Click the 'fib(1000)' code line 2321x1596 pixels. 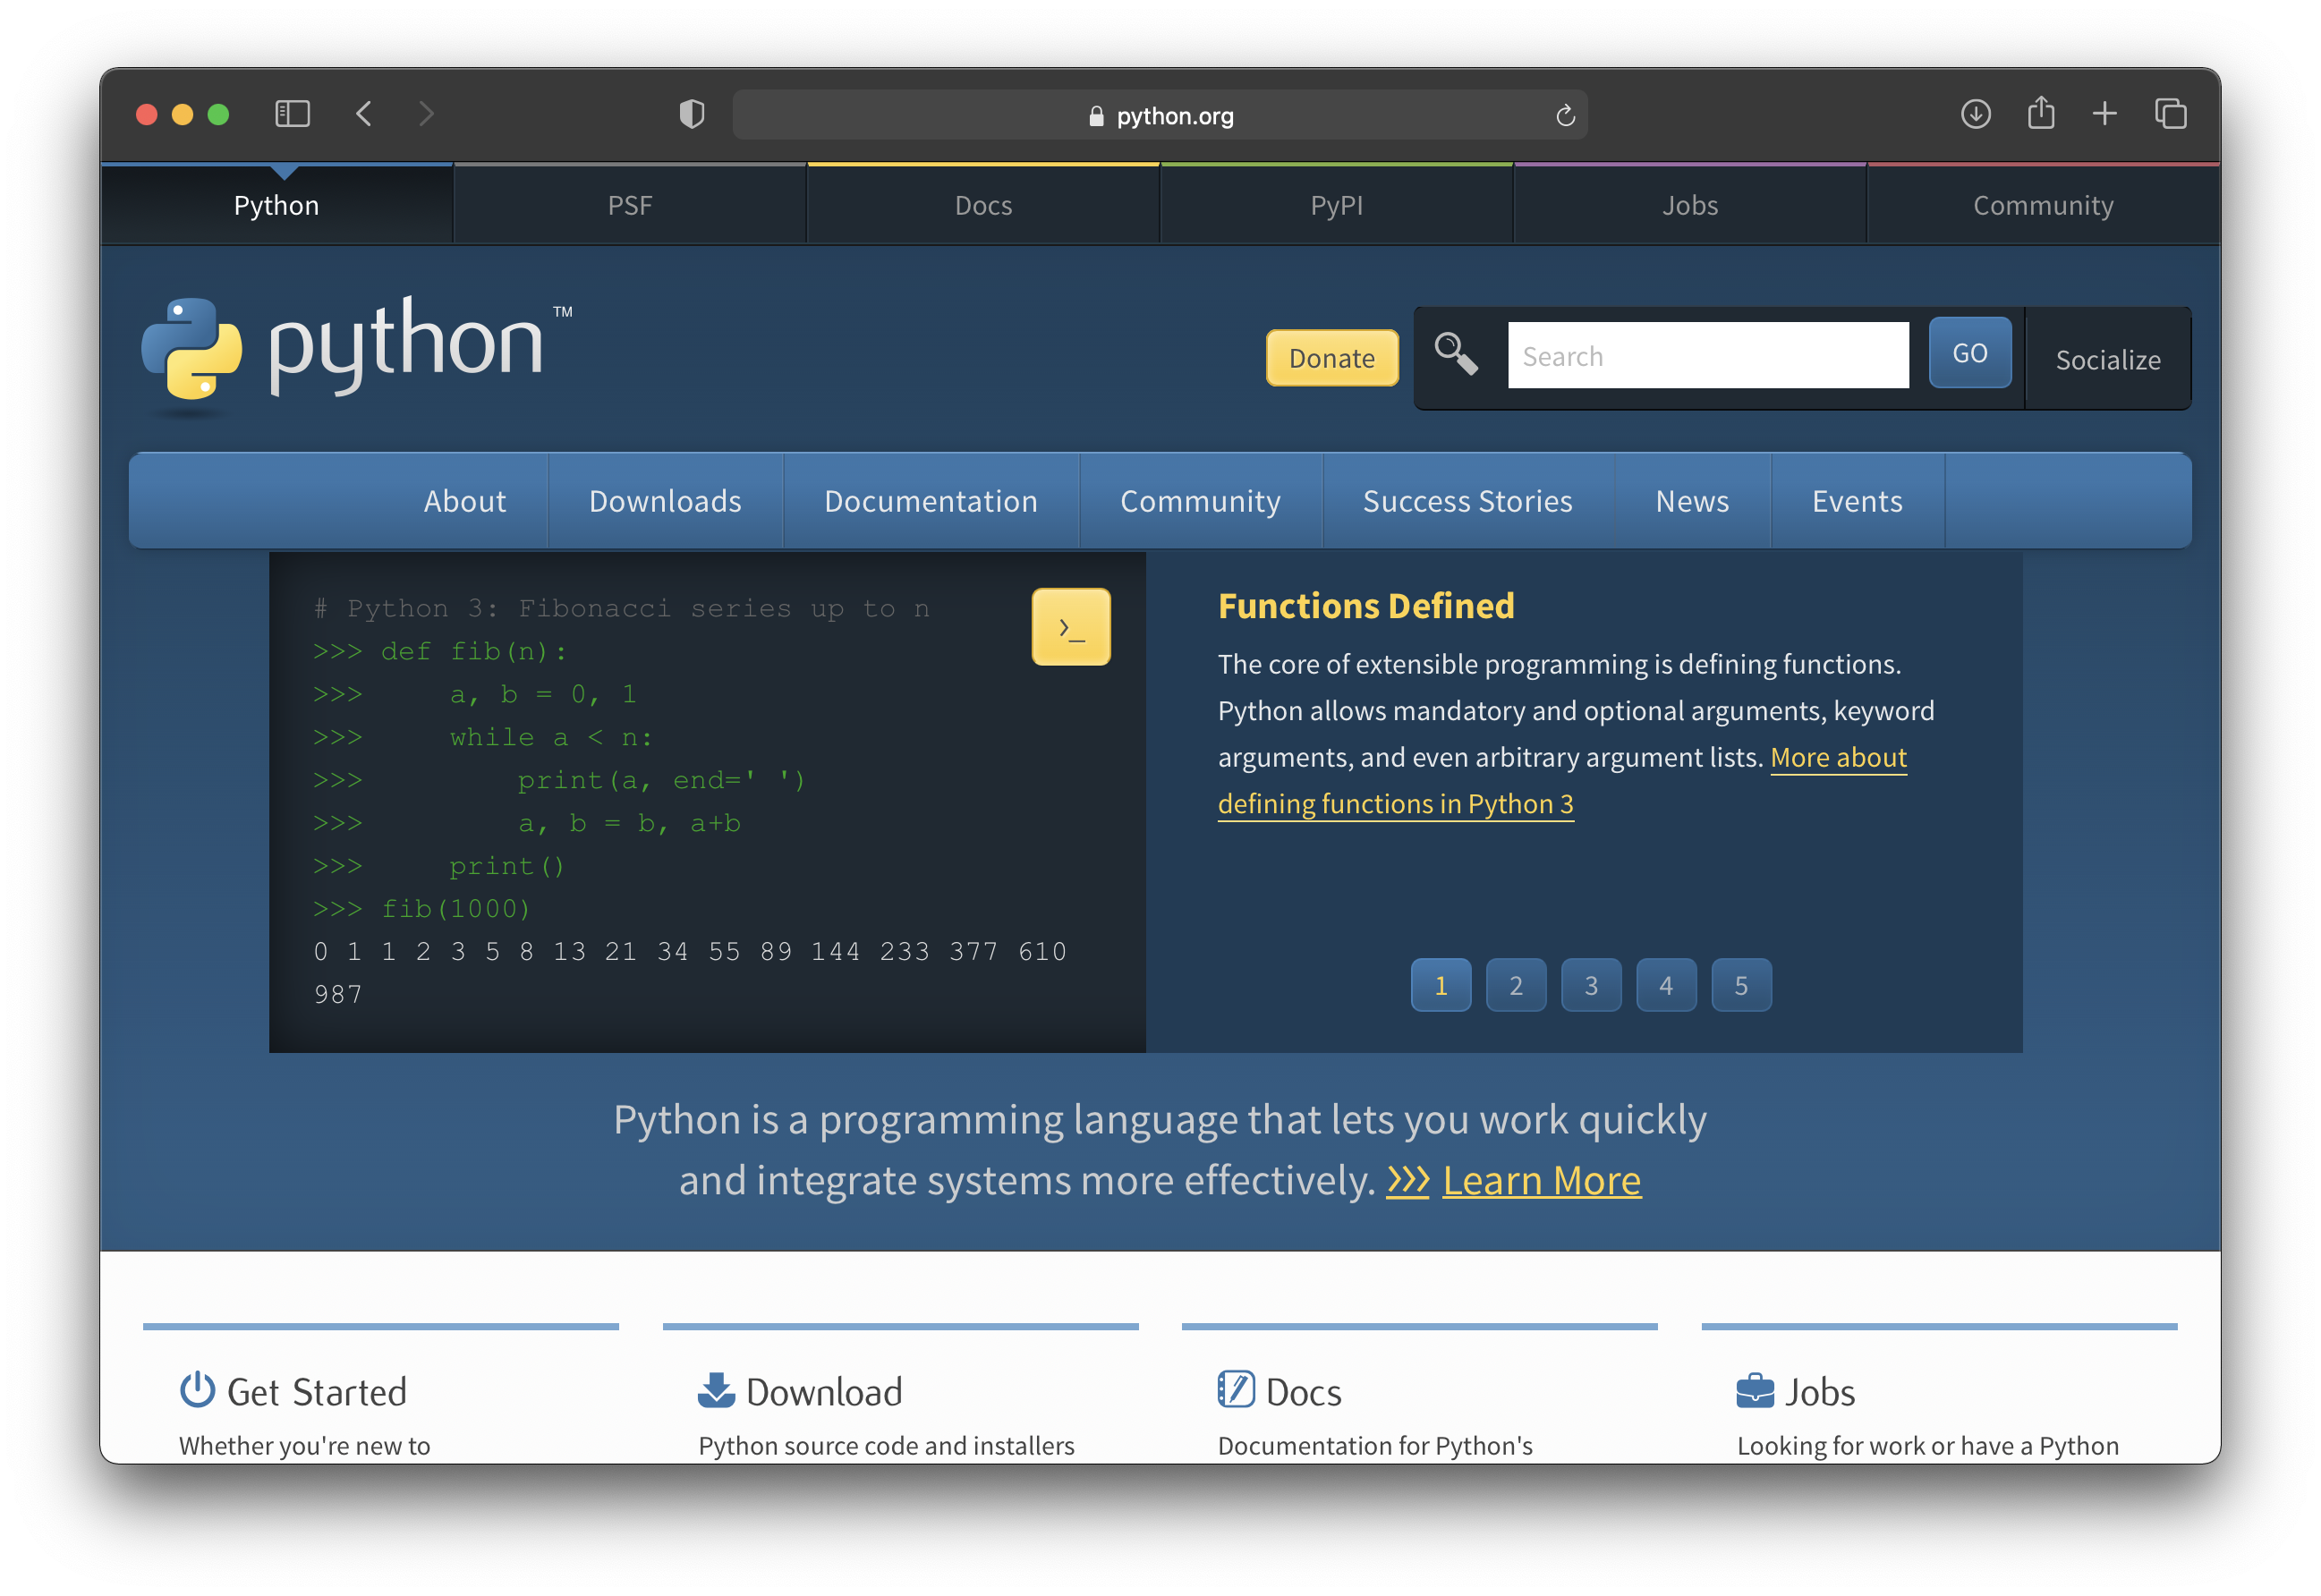point(422,908)
